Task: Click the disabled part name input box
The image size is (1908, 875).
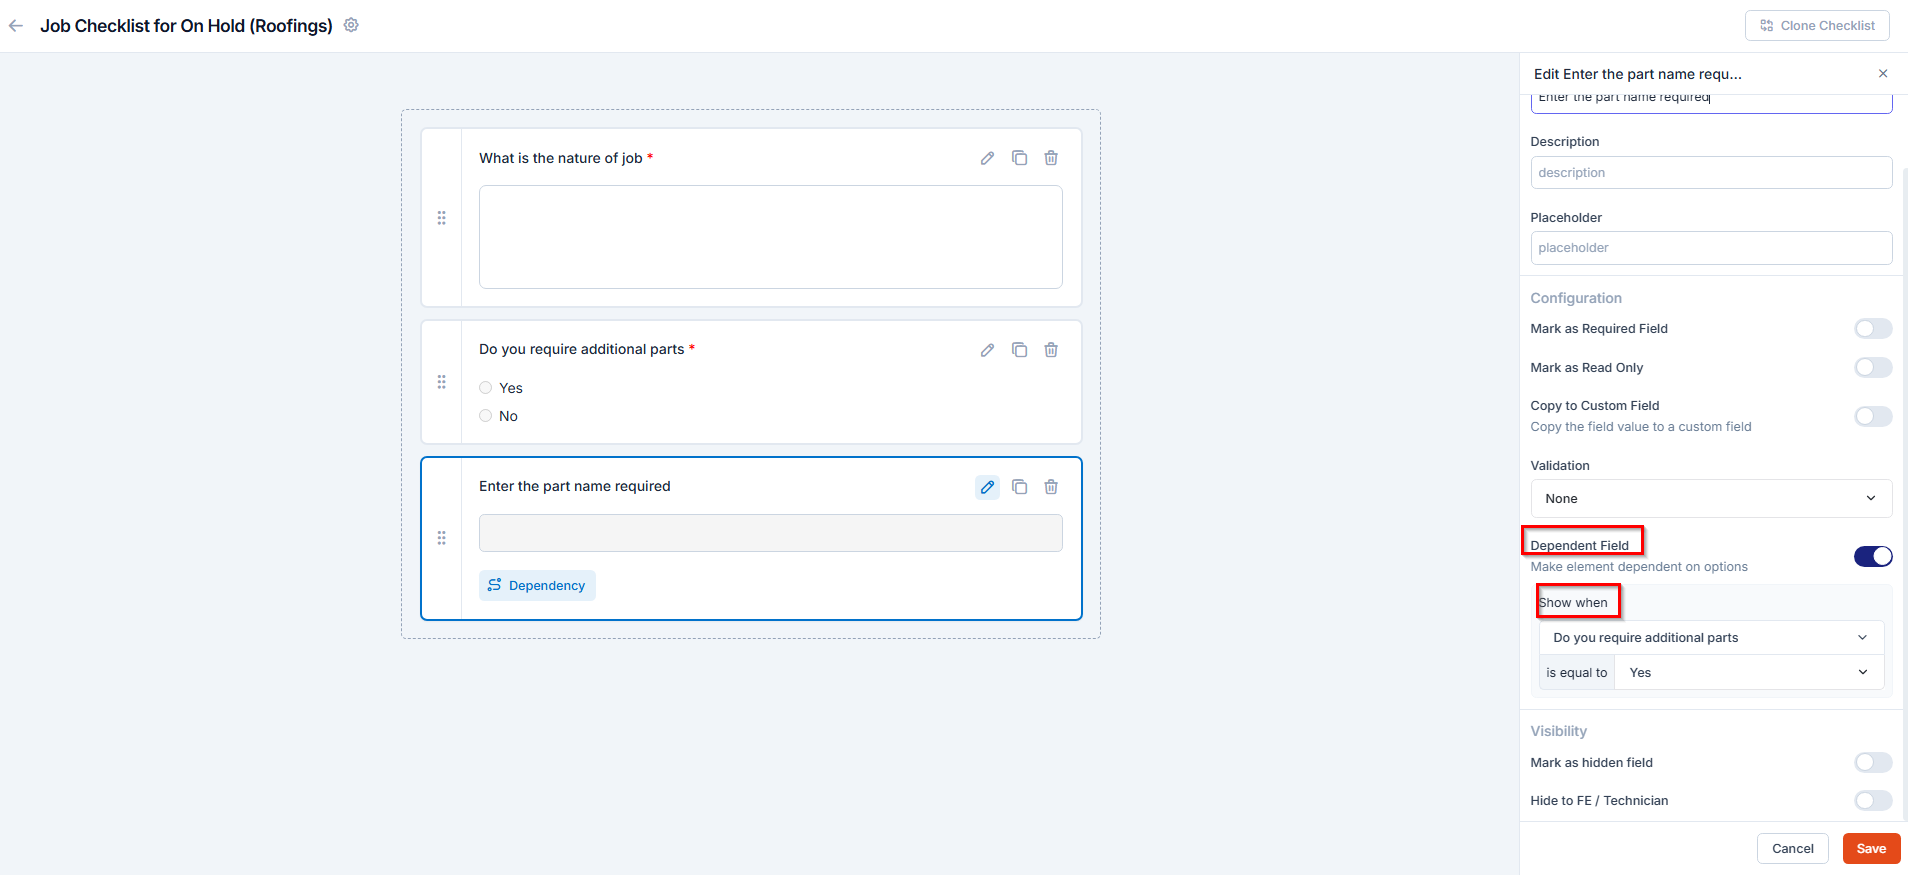Action: 770,533
